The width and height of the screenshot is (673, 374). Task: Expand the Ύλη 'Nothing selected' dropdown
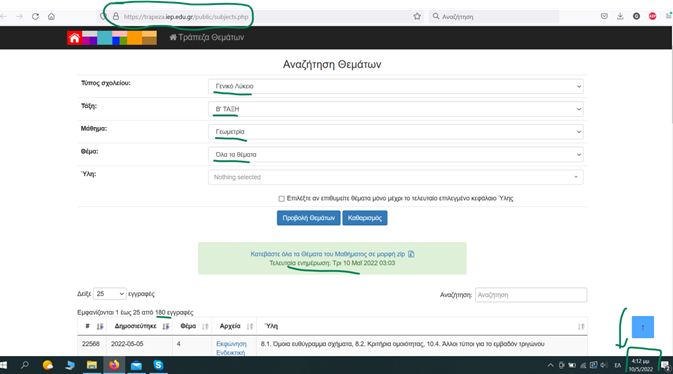pos(395,177)
